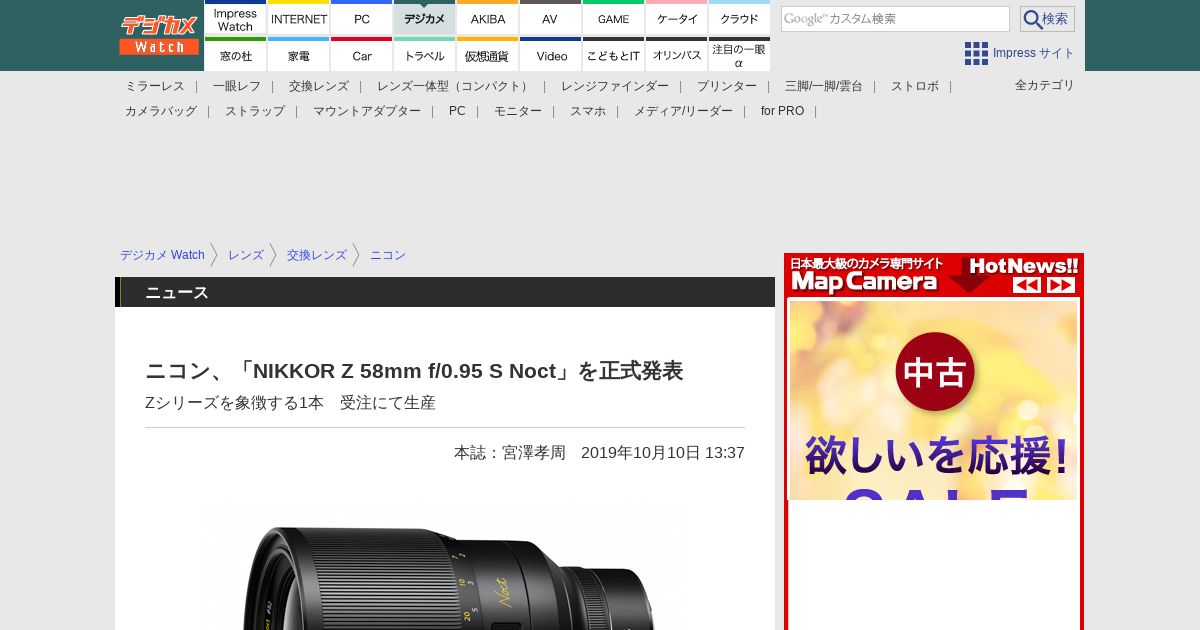
Task: Click author line 本誌：宮澤孝周
Action: tap(510, 453)
